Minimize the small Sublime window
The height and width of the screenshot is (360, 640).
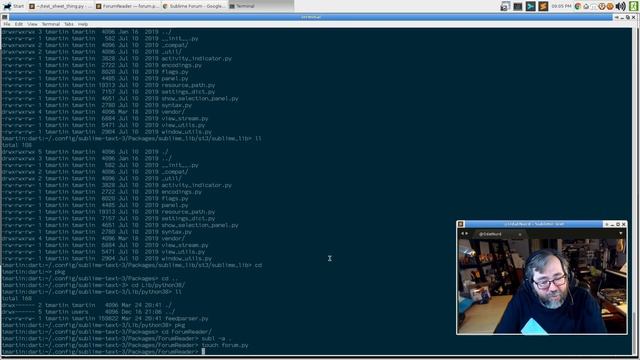(x=612, y=224)
